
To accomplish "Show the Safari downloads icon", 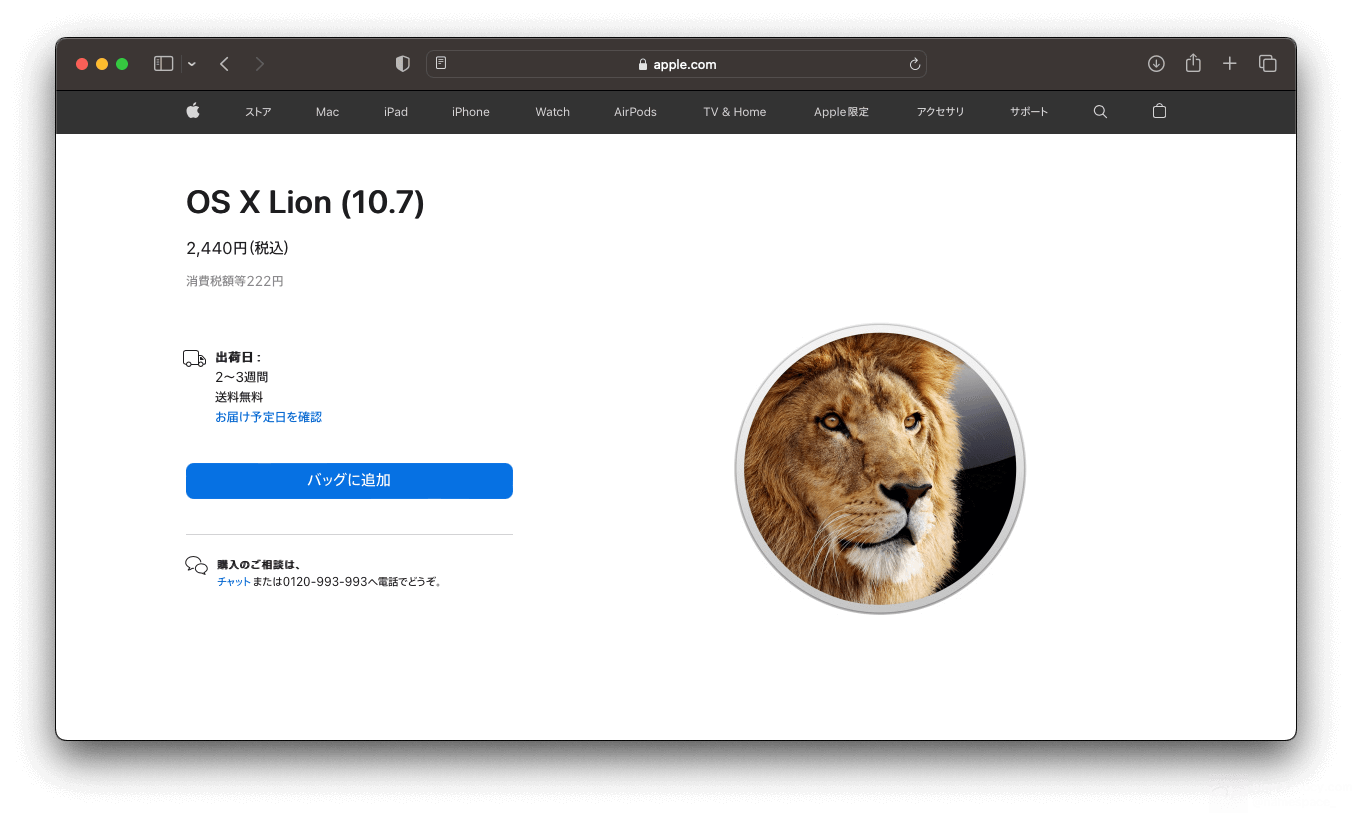I will tap(1156, 64).
